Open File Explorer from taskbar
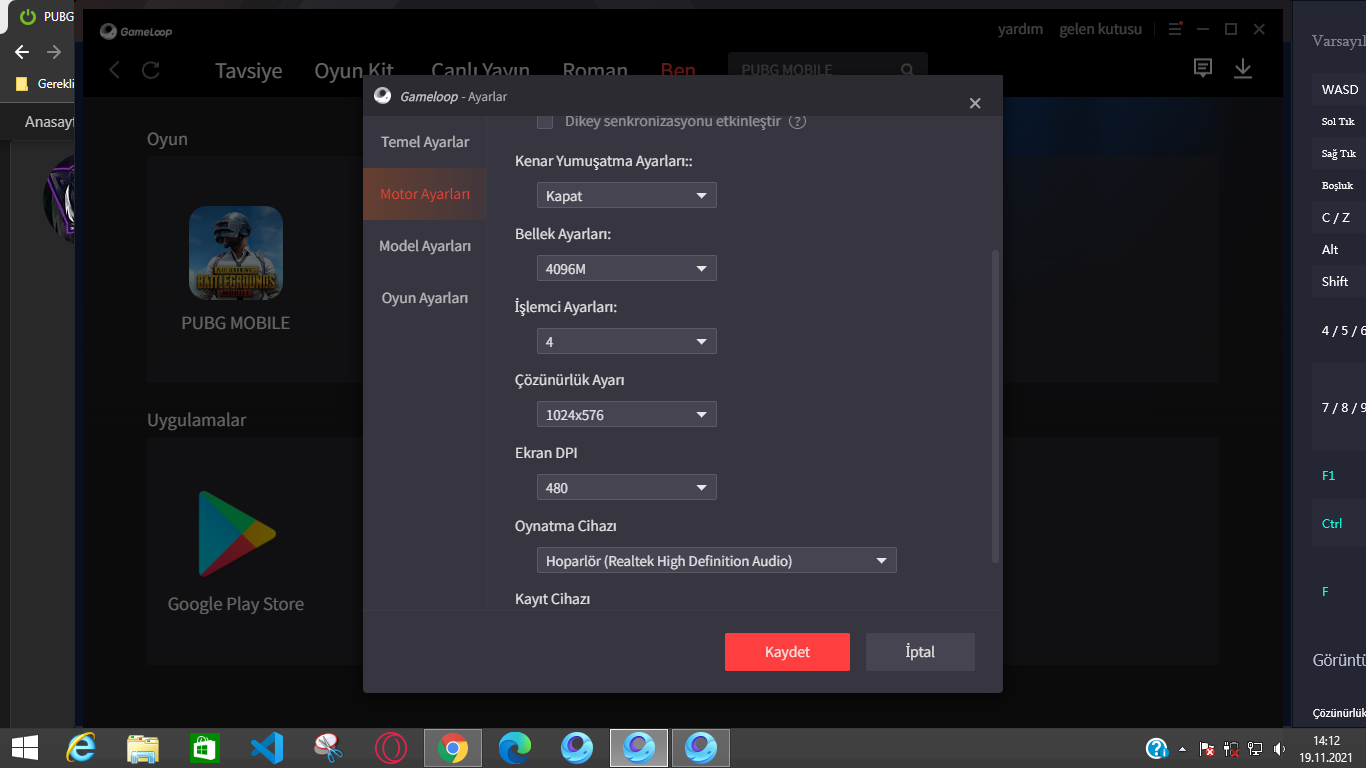Viewport: 1366px width, 768px height. (x=143, y=747)
